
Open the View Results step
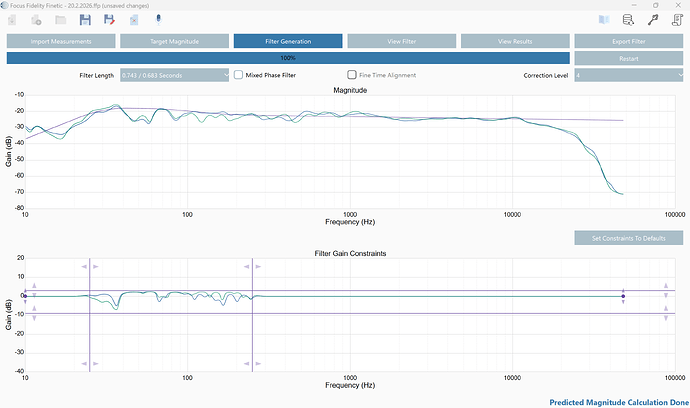pyautogui.click(x=515, y=41)
